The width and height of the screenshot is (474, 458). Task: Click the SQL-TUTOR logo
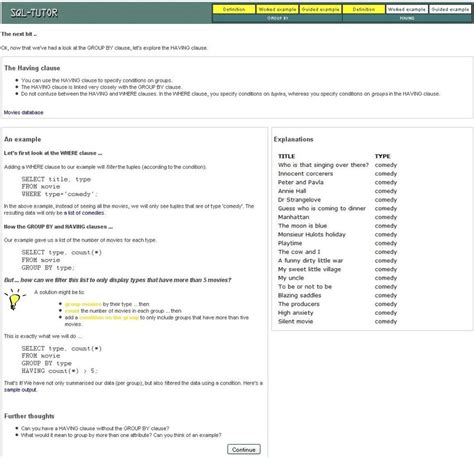coord(34,13)
